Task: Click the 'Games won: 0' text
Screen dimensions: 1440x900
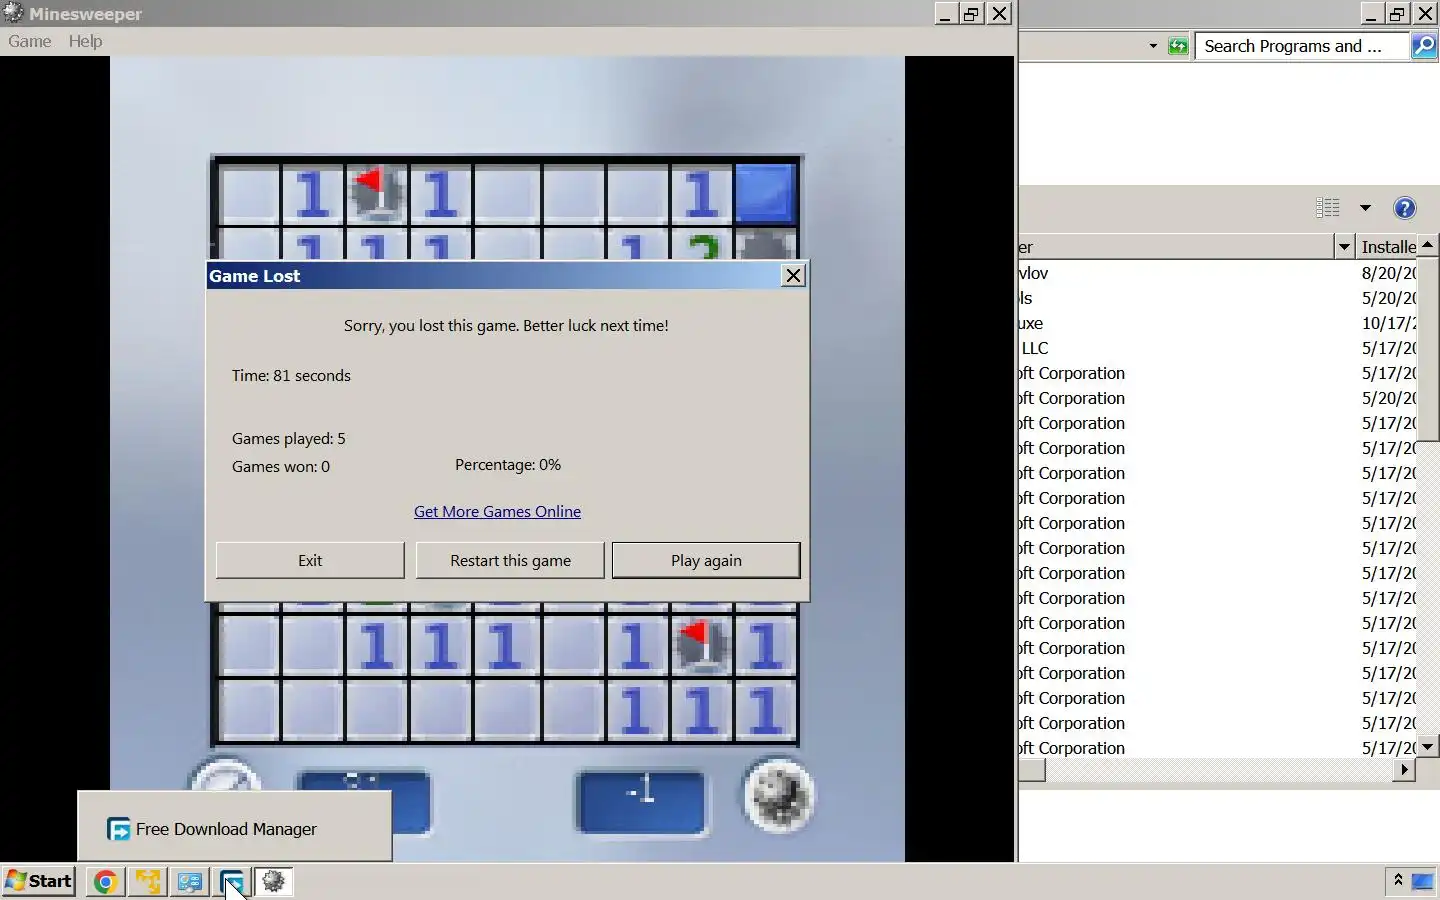Action: click(280, 466)
